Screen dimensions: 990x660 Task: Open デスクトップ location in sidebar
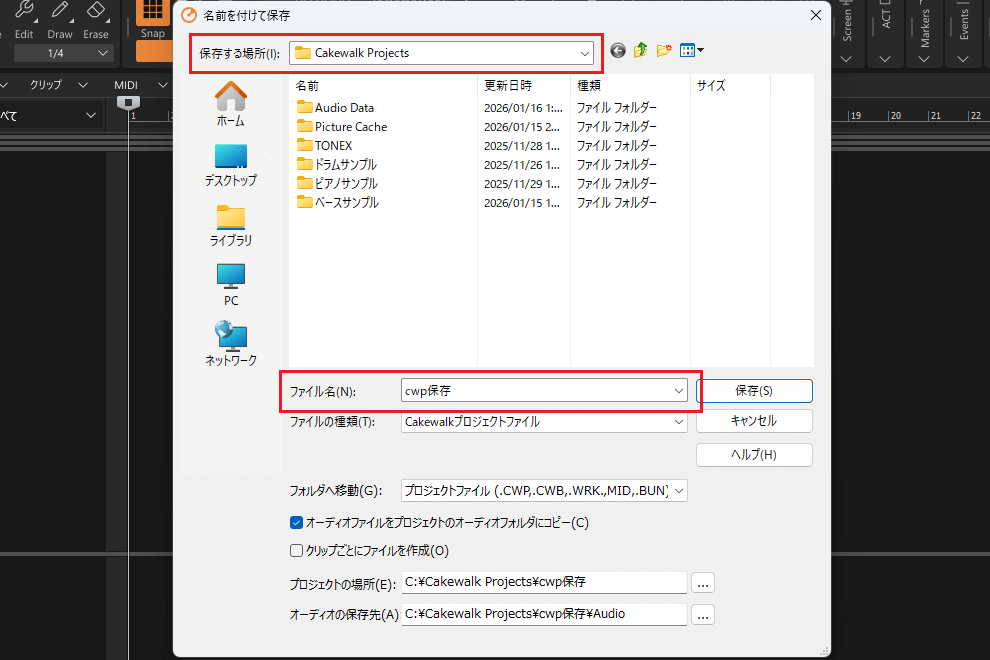[231, 164]
